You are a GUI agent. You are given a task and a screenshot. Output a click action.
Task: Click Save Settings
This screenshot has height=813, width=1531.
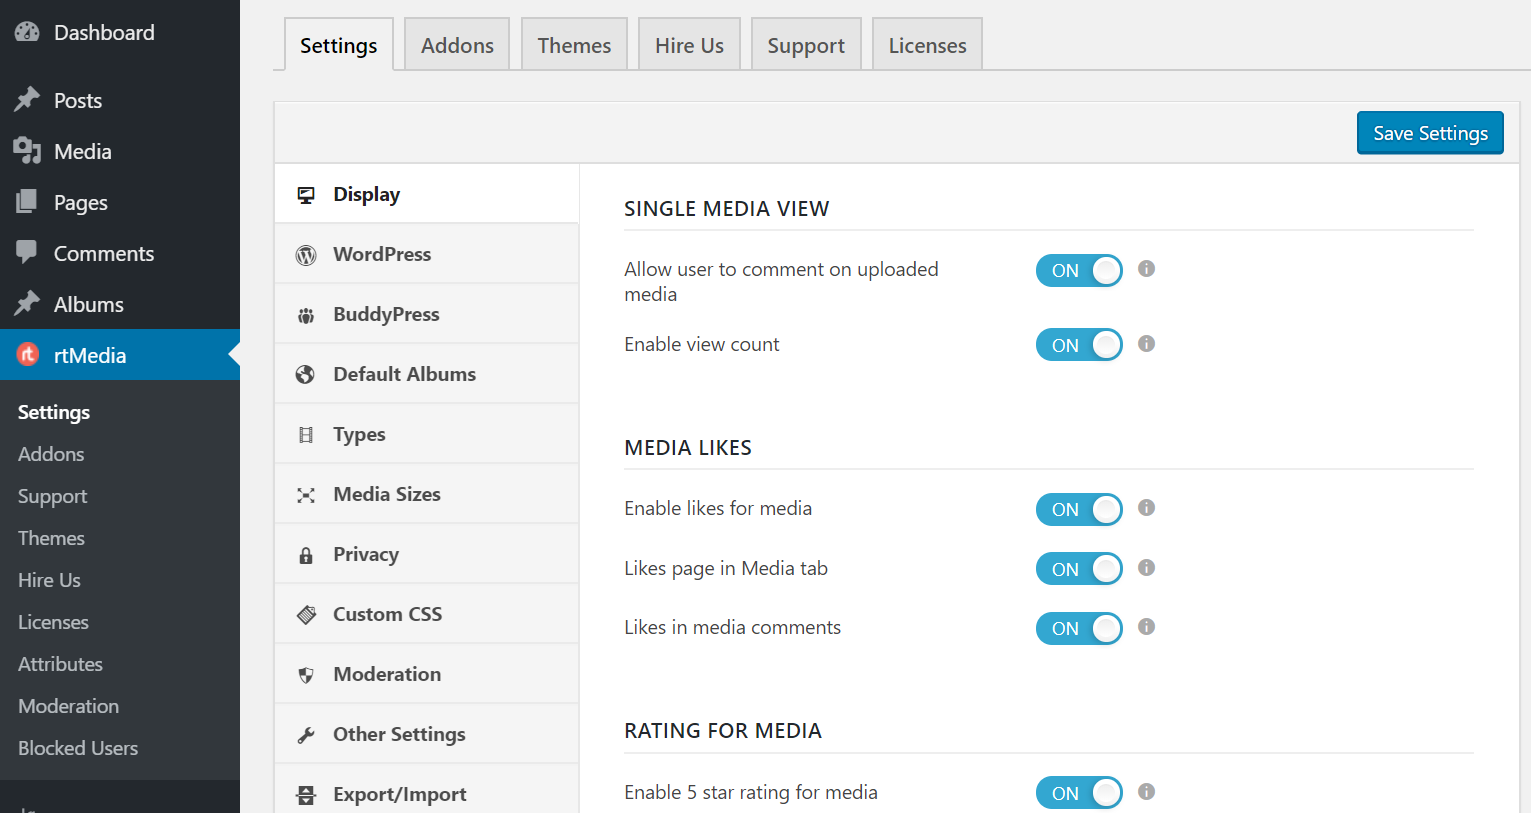click(1429, 132)
